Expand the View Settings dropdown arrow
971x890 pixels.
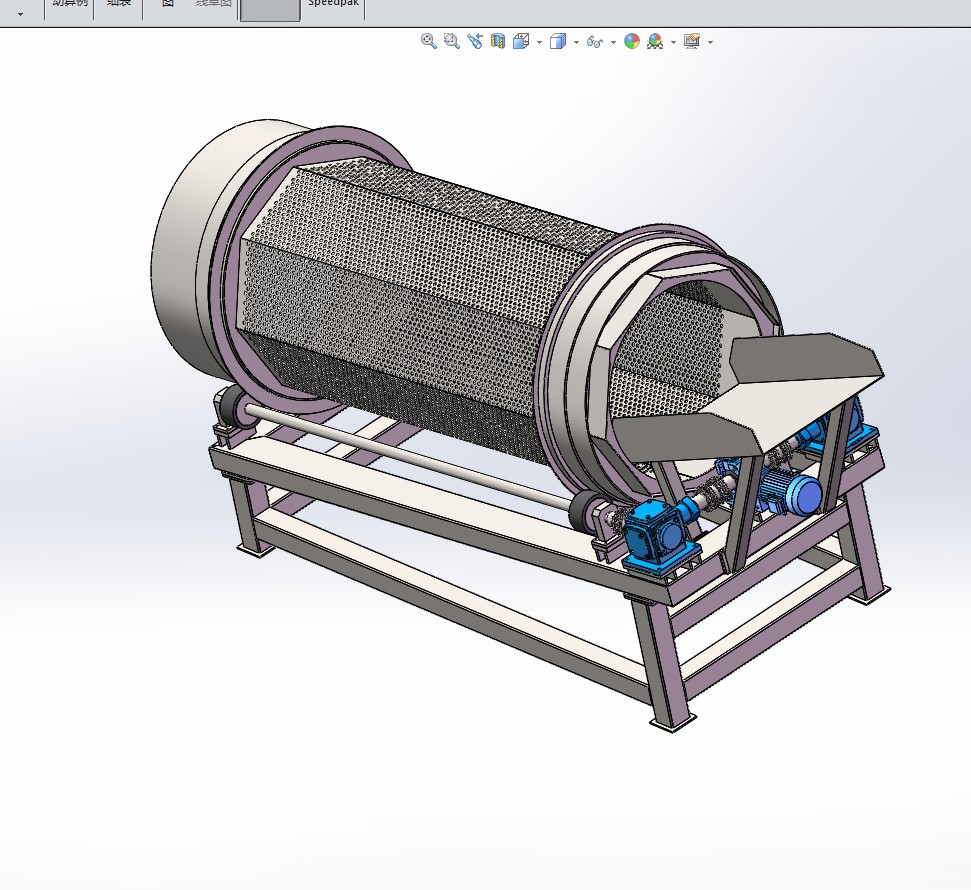pyautogui.click(x=709, y=43)
